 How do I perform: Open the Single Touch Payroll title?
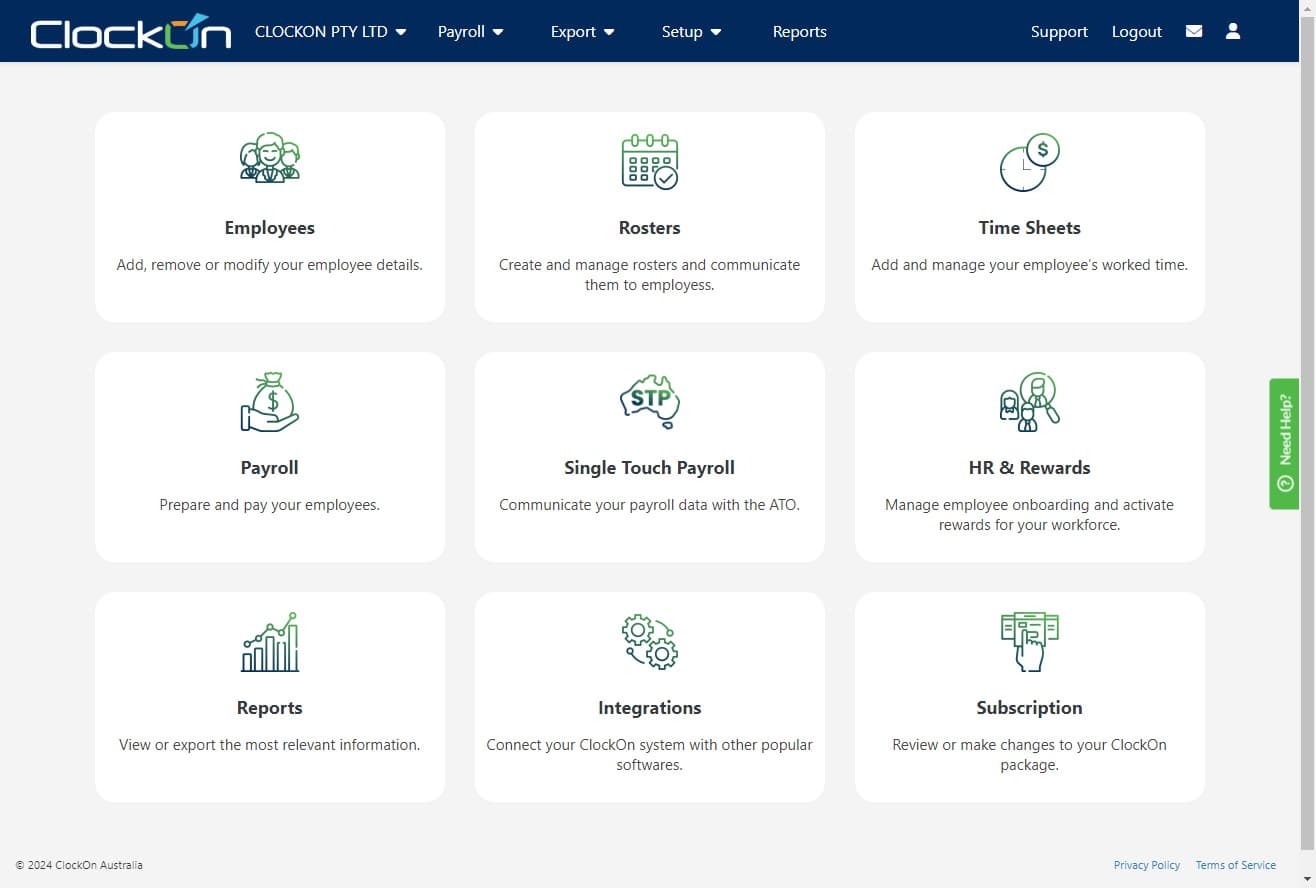650,468
